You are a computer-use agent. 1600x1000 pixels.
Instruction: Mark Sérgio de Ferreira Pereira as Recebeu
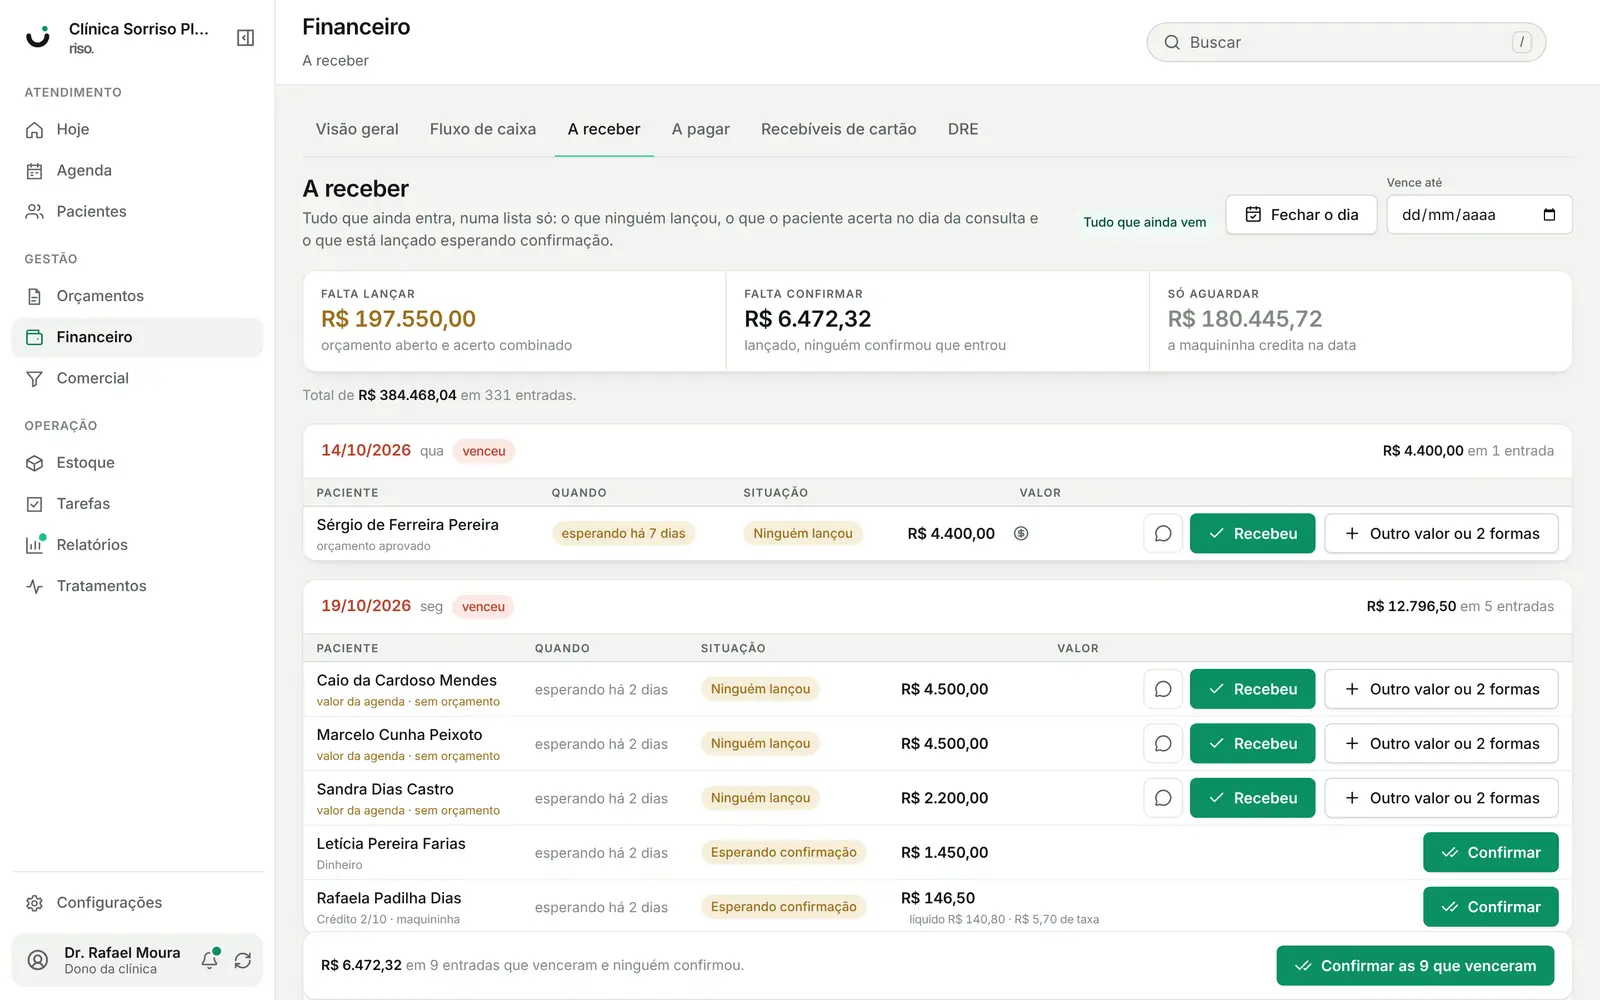click(x=1252, y=534)
